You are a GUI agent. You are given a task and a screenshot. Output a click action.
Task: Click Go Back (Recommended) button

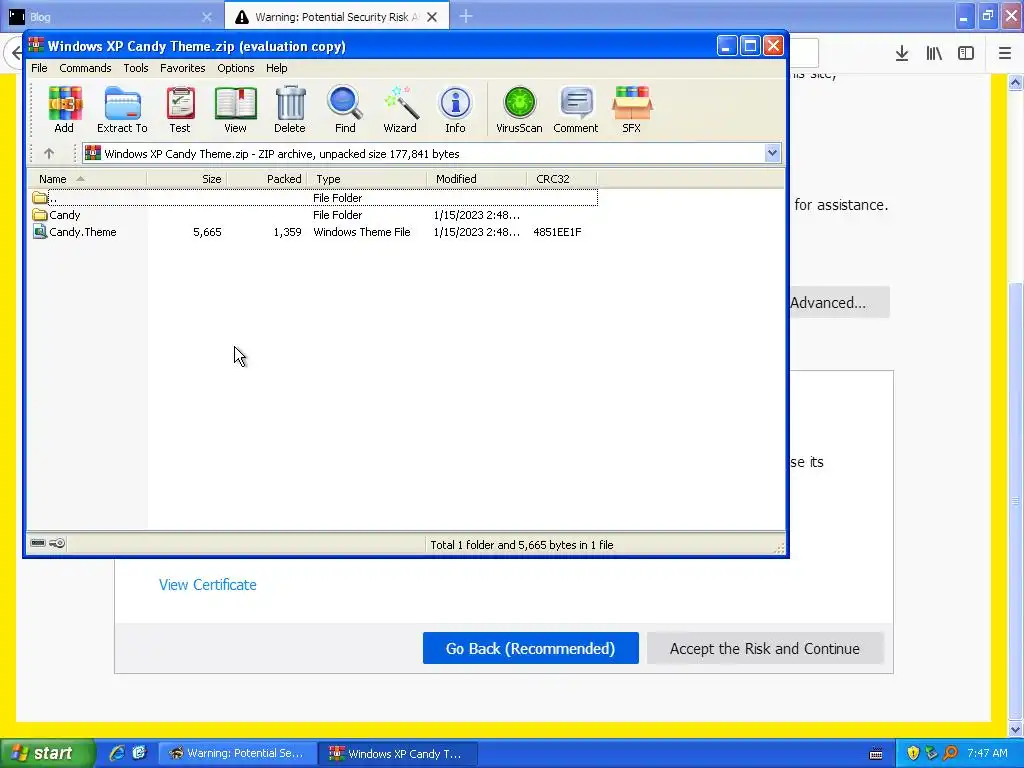pyautogui.click(x=530, y=648)
